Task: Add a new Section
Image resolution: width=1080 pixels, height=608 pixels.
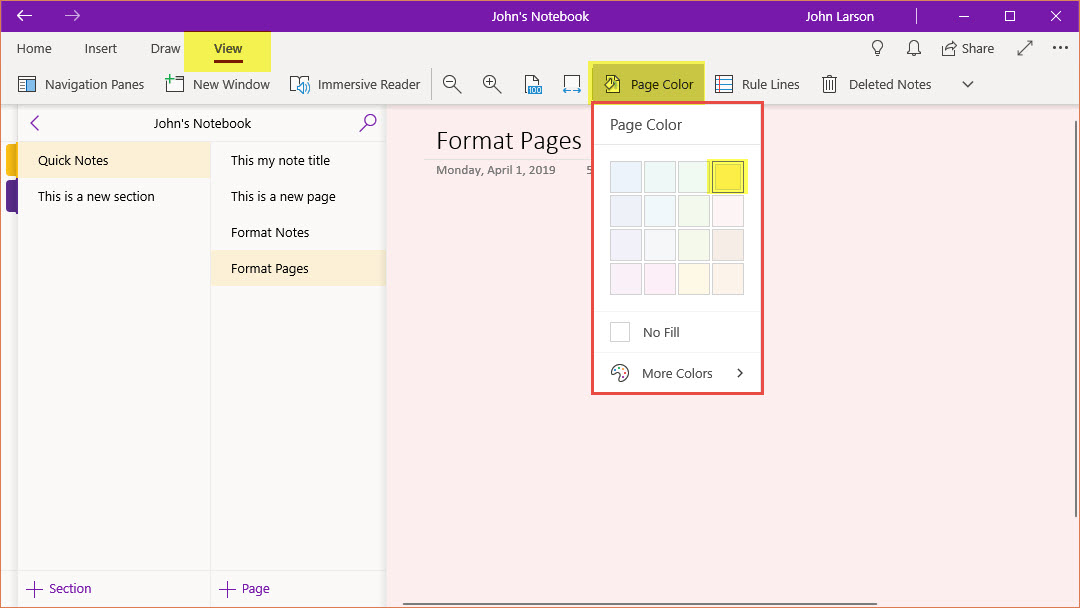Action: tap(59, 589)
